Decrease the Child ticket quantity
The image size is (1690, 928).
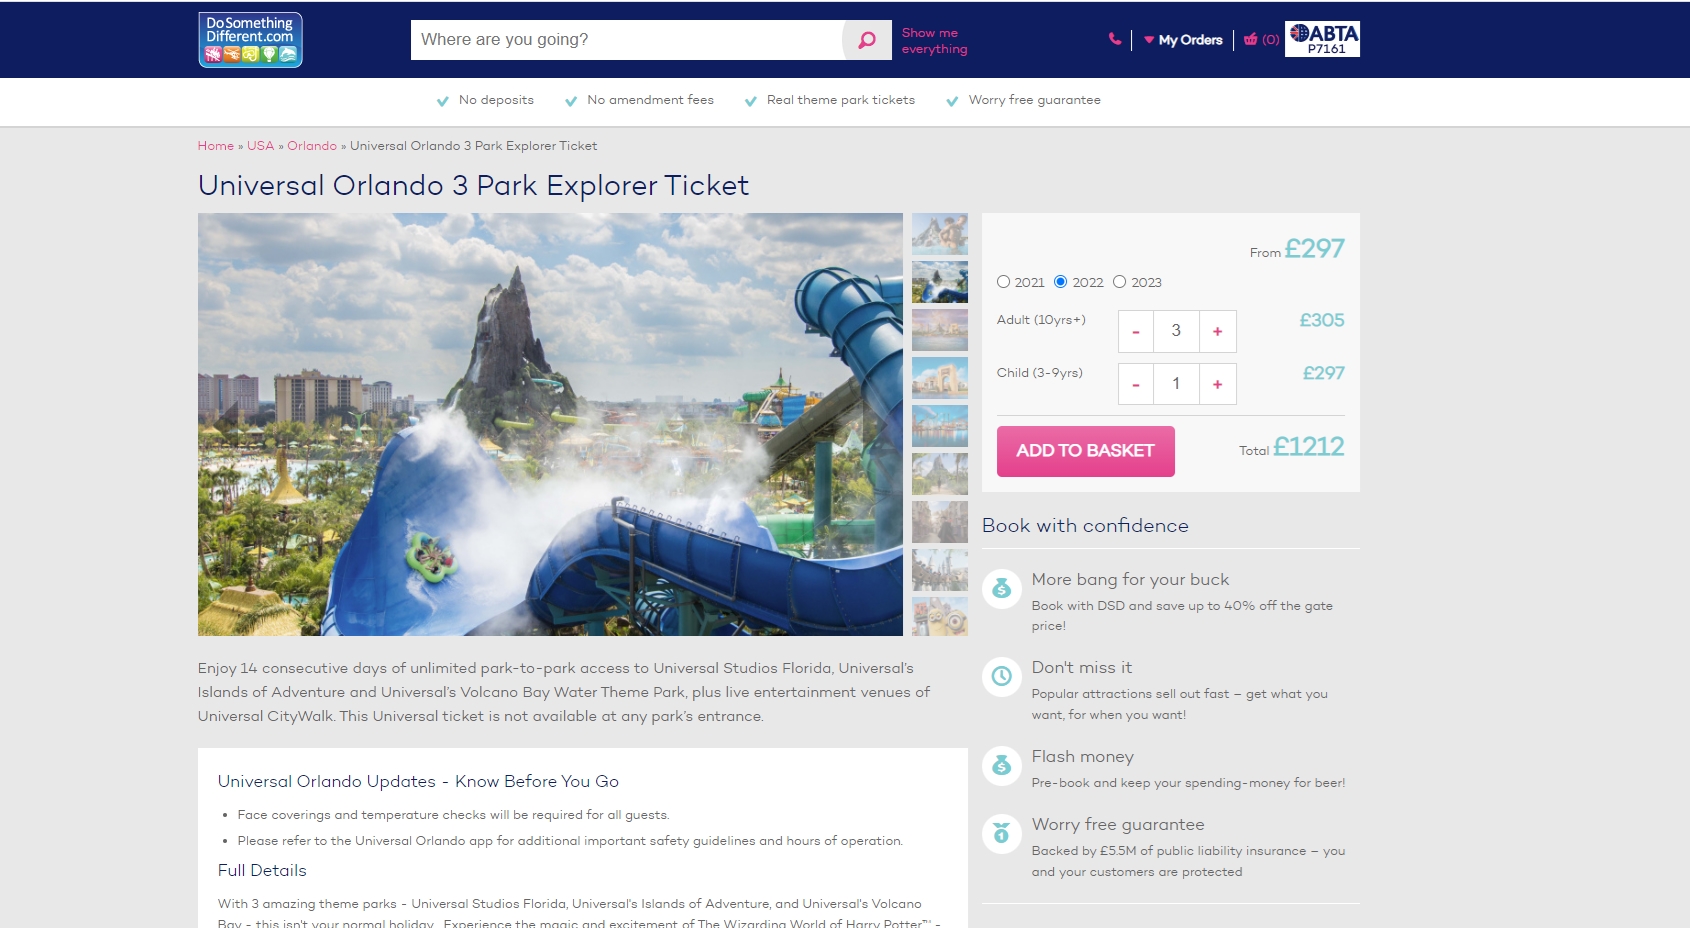pyautogui.click(x=1136, y=384)
